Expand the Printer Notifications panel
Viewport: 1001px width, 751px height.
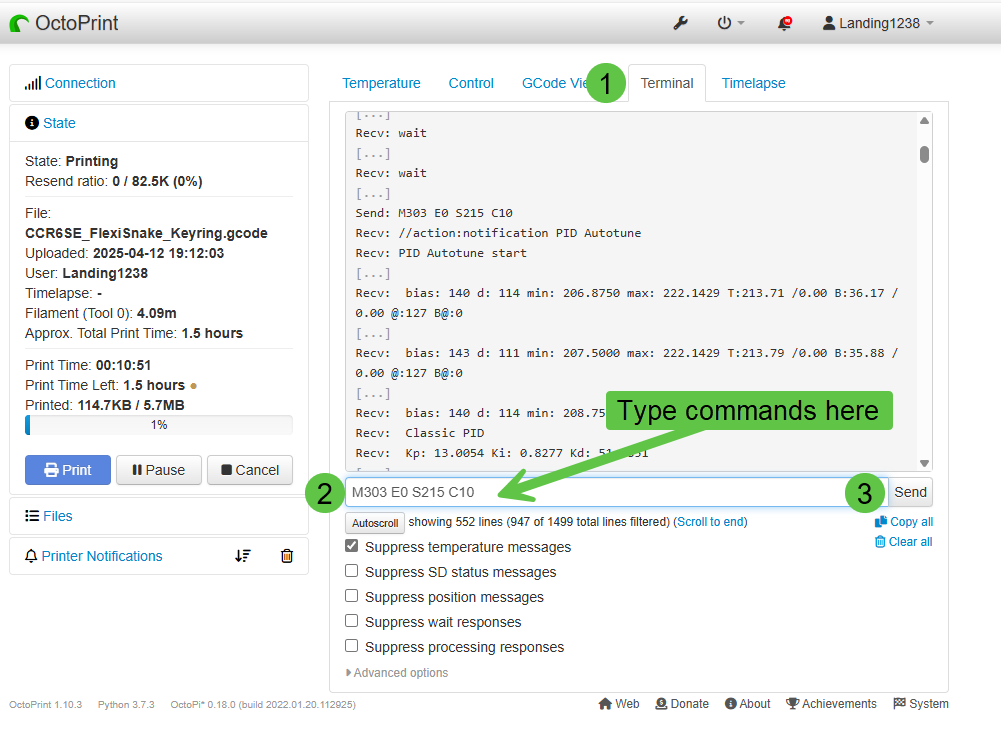102,556
